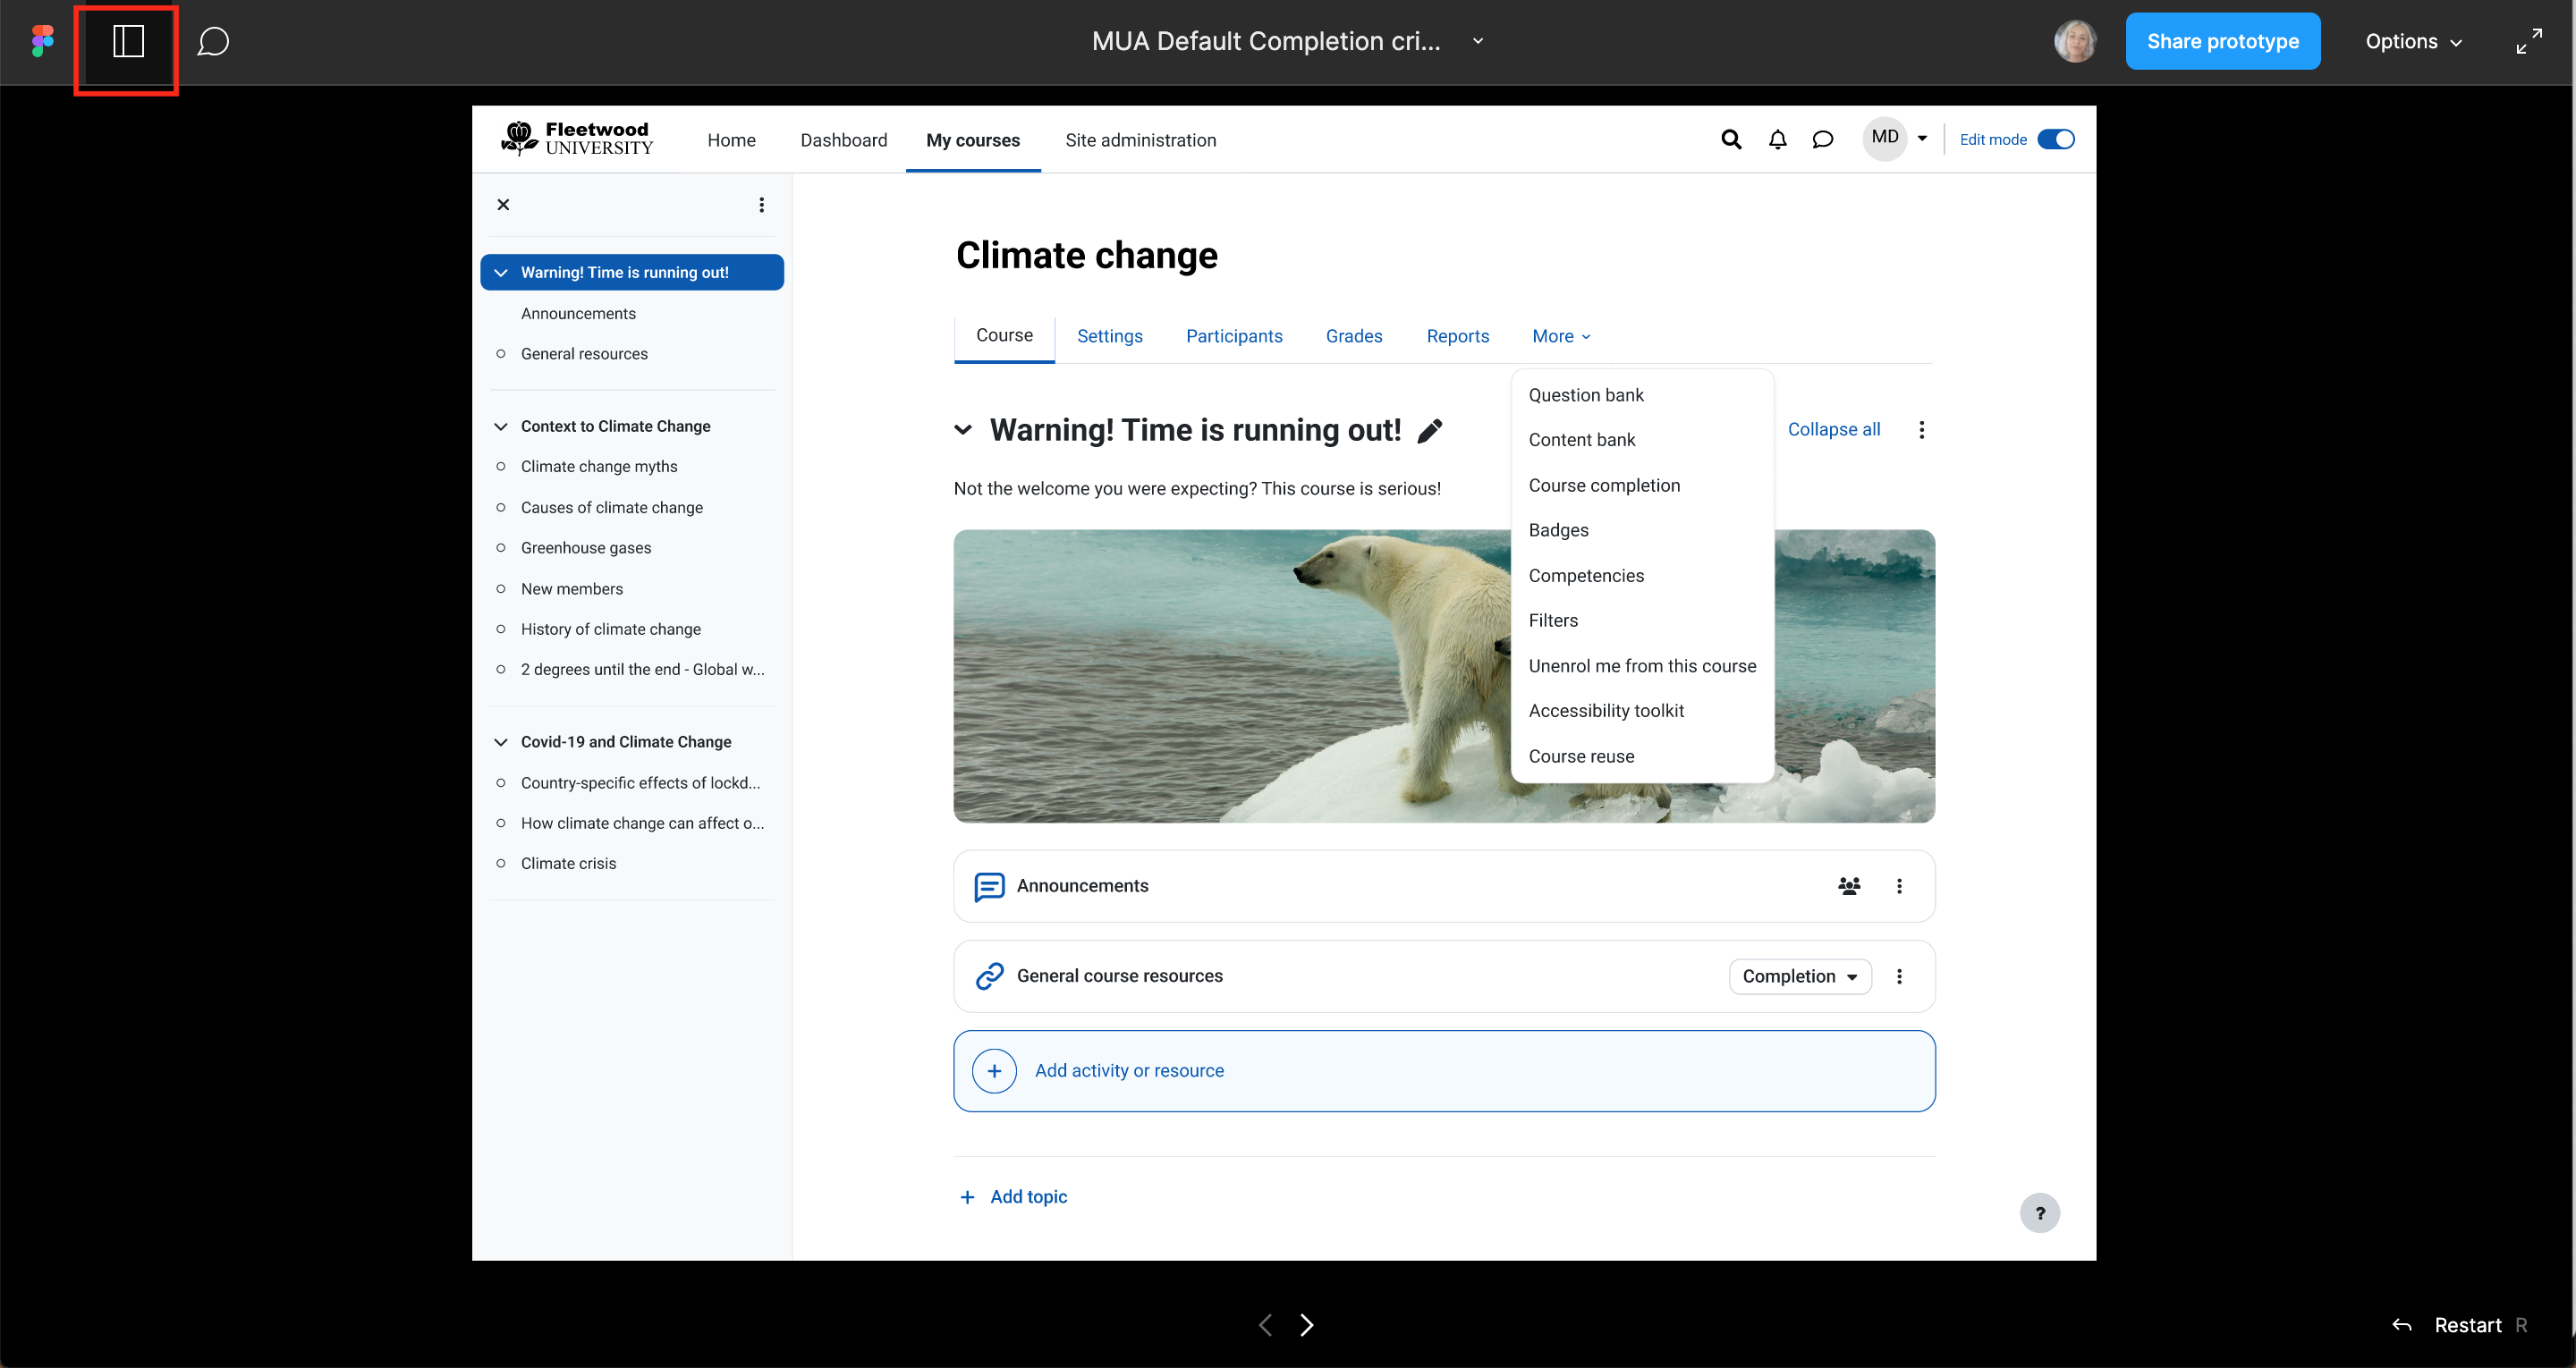
Task: Open the Figma Options dropdown
Action: [x=2413, y=41]
